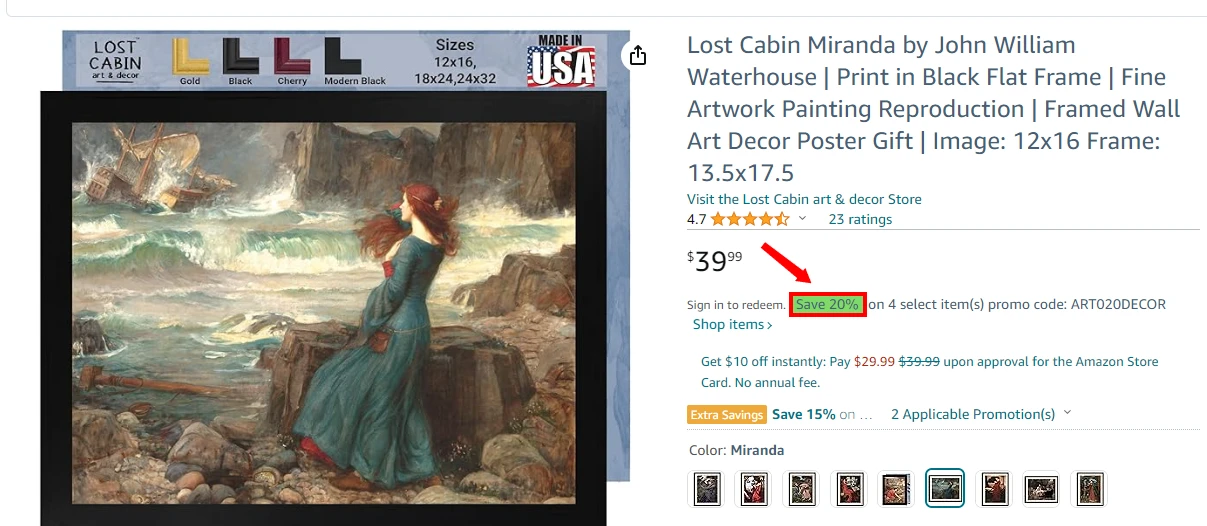
Task: Open the Shop items link chevron
Action: point(769,325)
